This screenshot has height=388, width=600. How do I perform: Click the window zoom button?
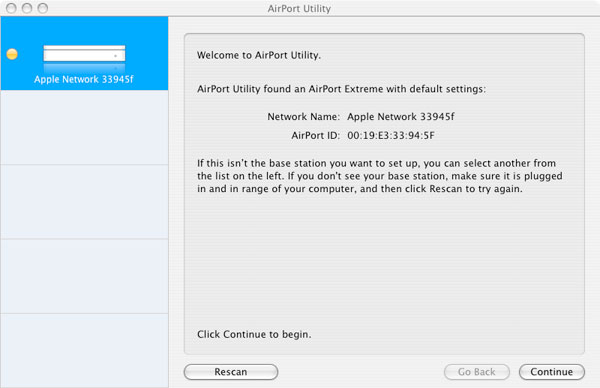pyautogui.click(x=43, y=8)
